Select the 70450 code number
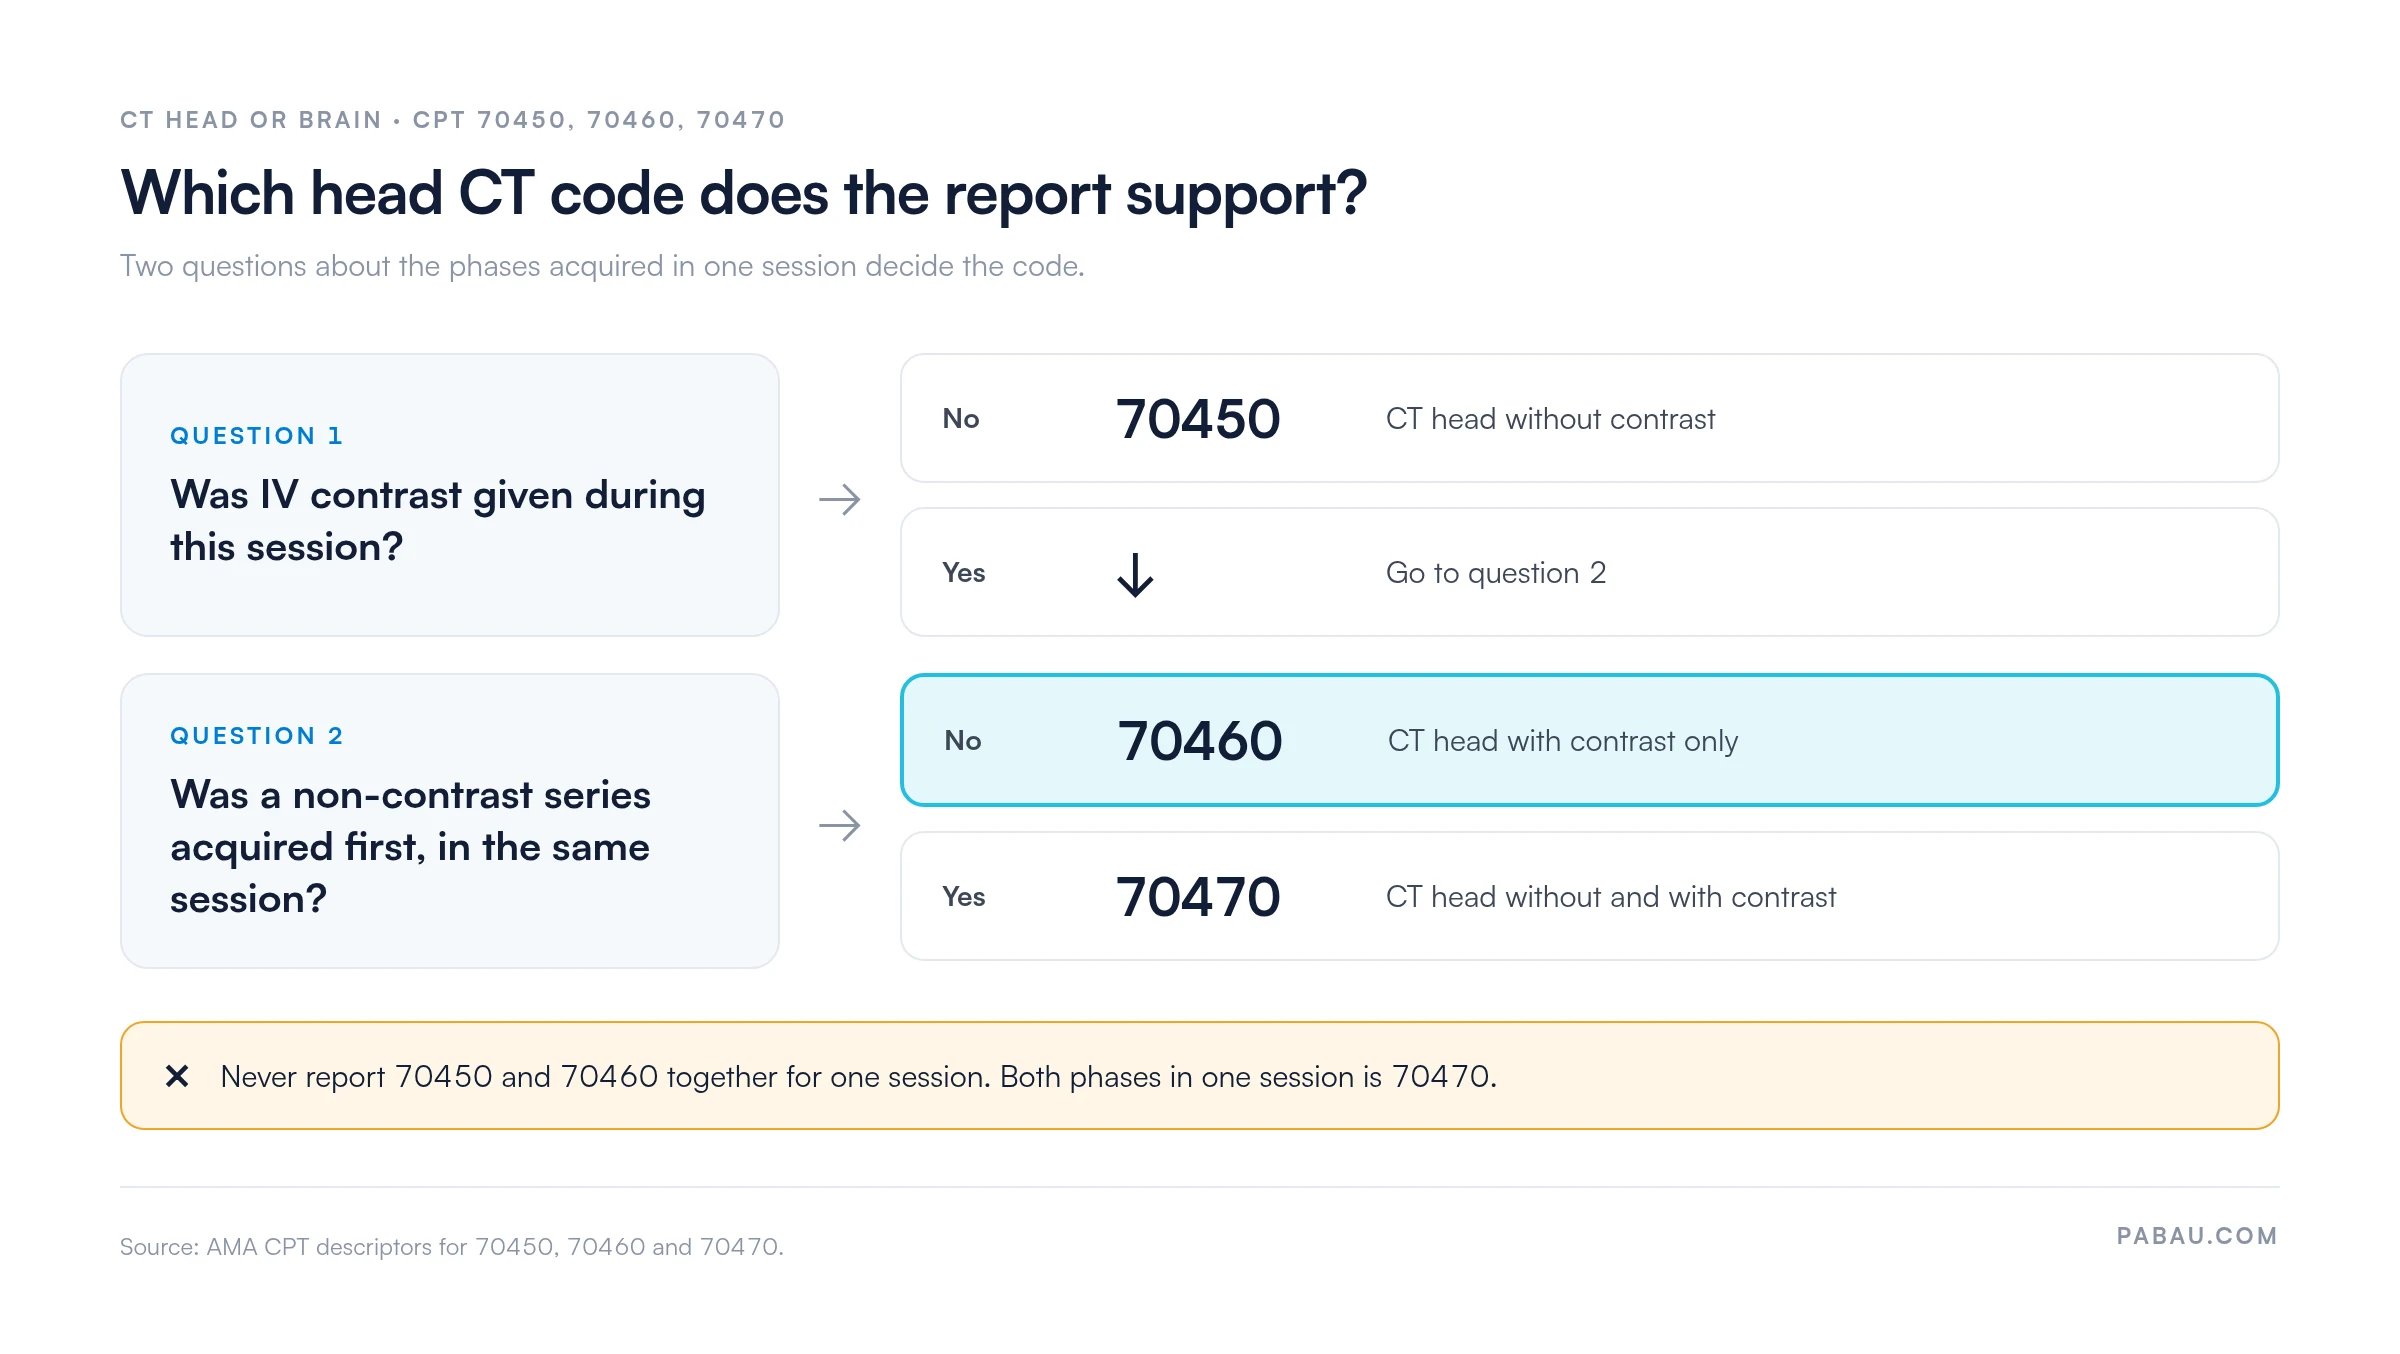 1198,418
